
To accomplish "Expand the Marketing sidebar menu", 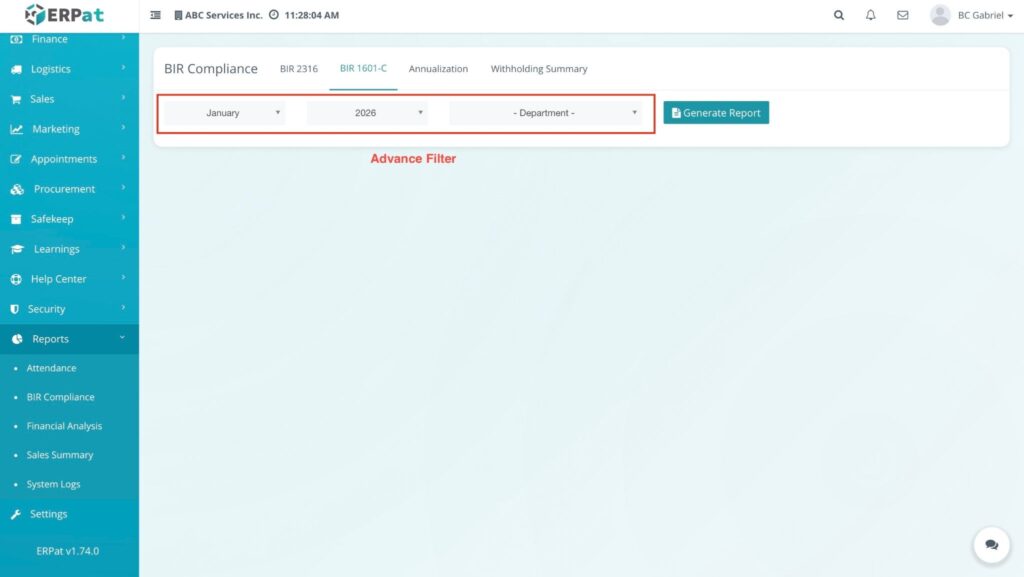I will 69,129.
